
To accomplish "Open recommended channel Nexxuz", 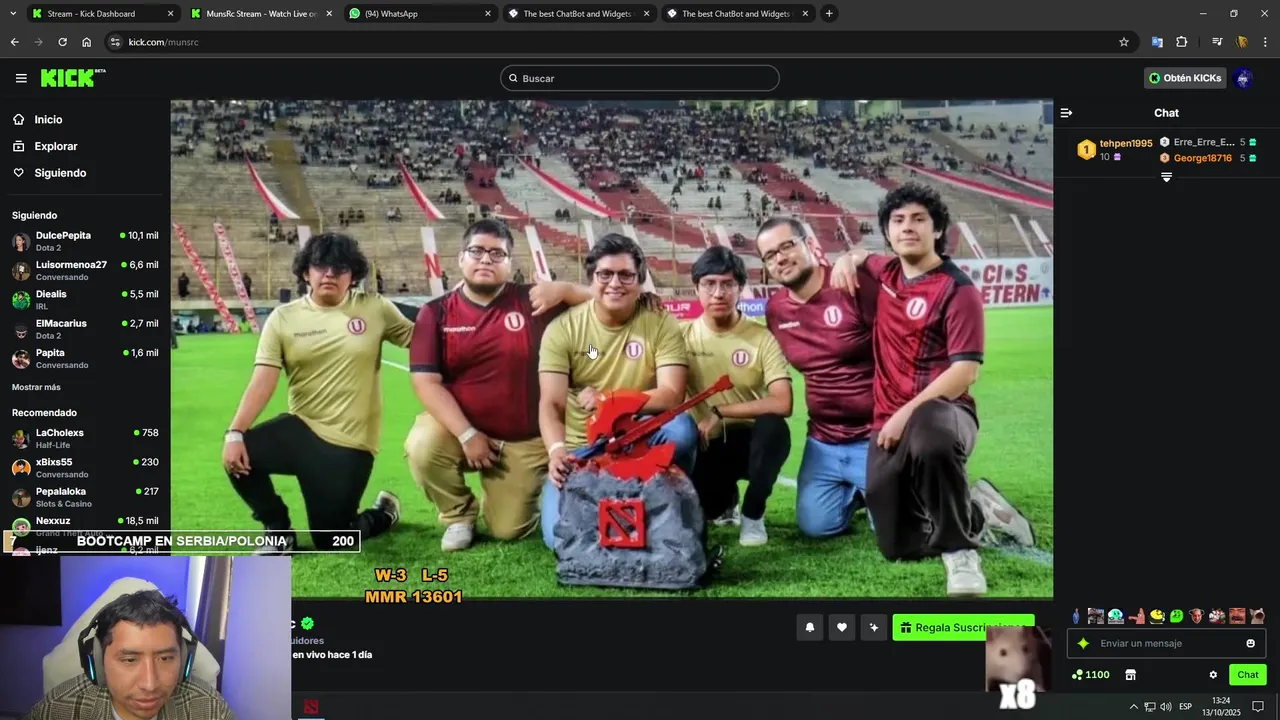I will tap(85, 524).
